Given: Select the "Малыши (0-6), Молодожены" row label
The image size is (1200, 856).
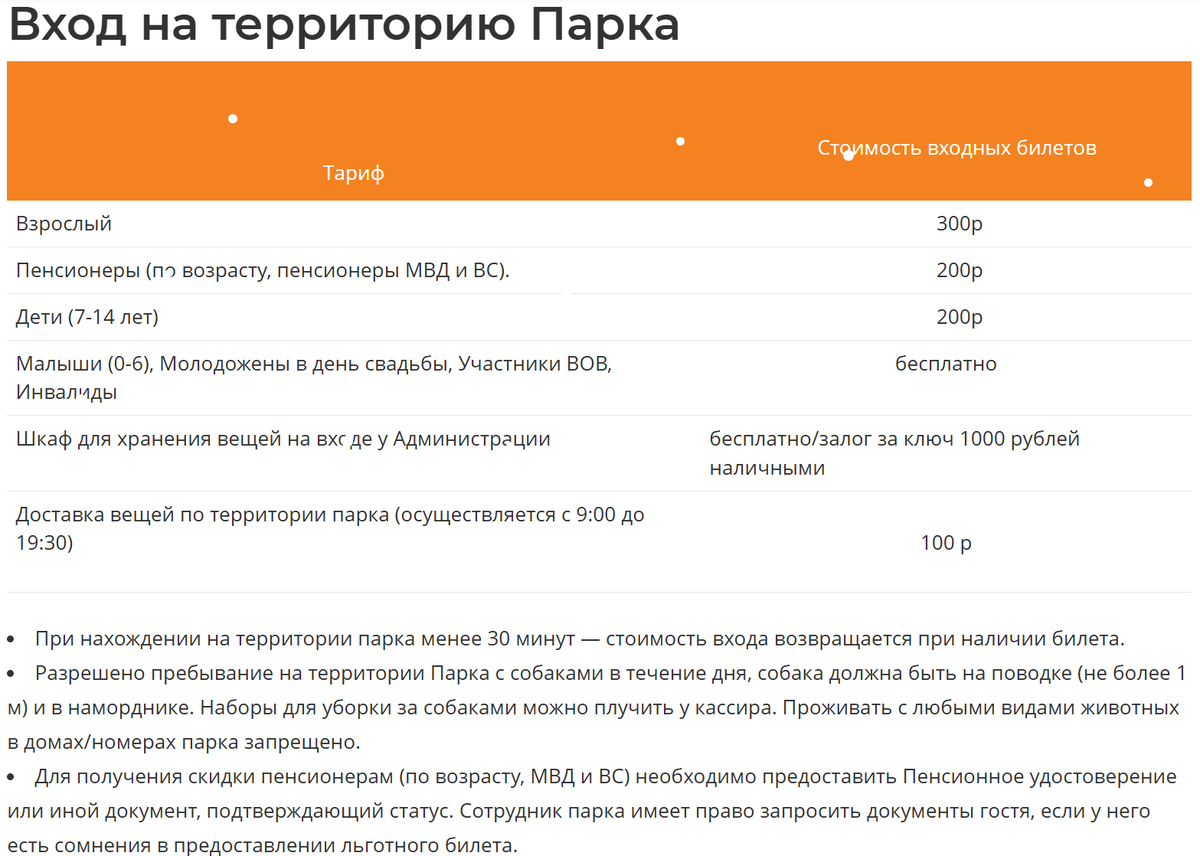Looking at the screenshot, I should pos(313,364).
